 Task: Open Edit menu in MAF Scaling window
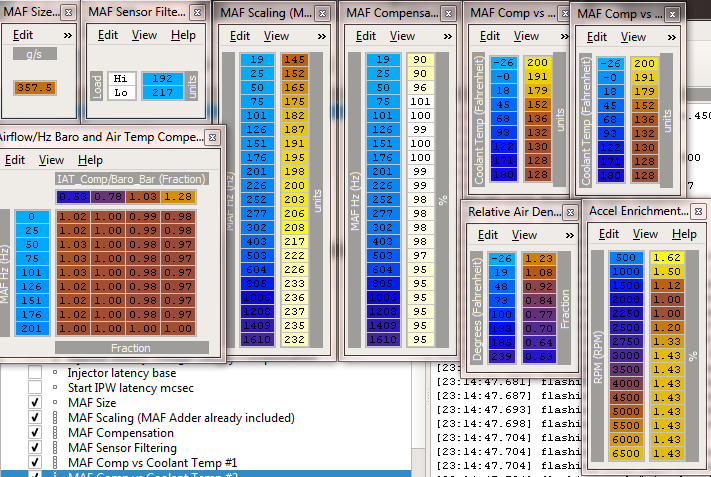pos(239,36)
